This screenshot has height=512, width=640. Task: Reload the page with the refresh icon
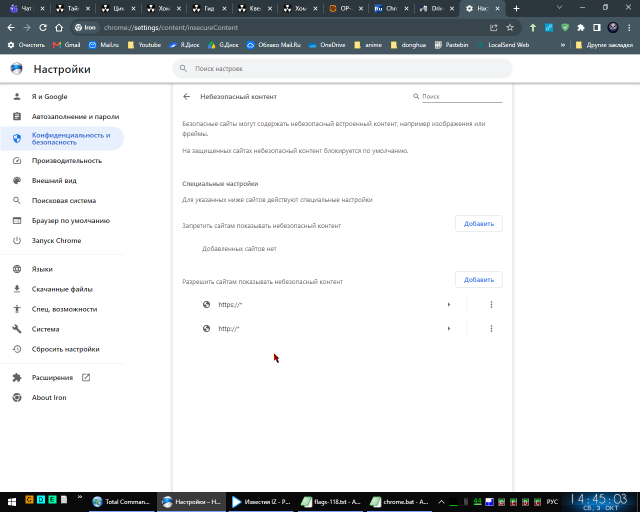[43, 27]
